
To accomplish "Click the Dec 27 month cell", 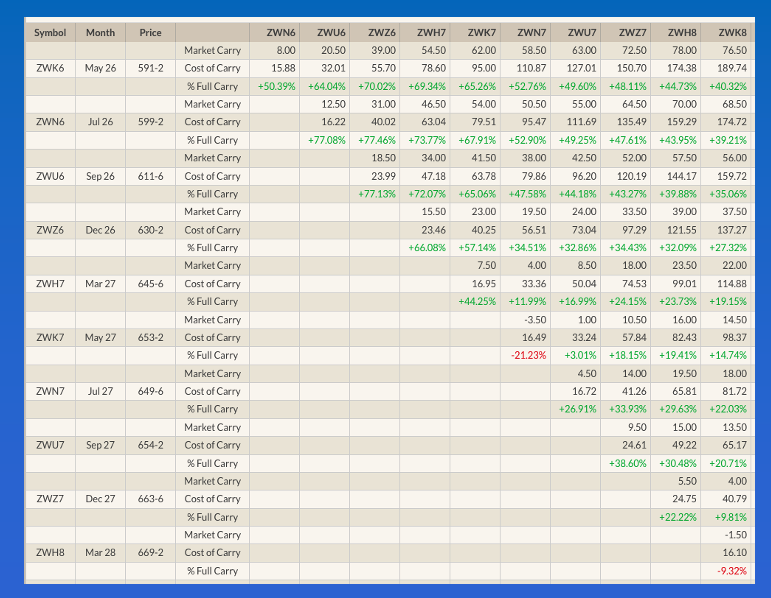I will (x=100, y=498).
